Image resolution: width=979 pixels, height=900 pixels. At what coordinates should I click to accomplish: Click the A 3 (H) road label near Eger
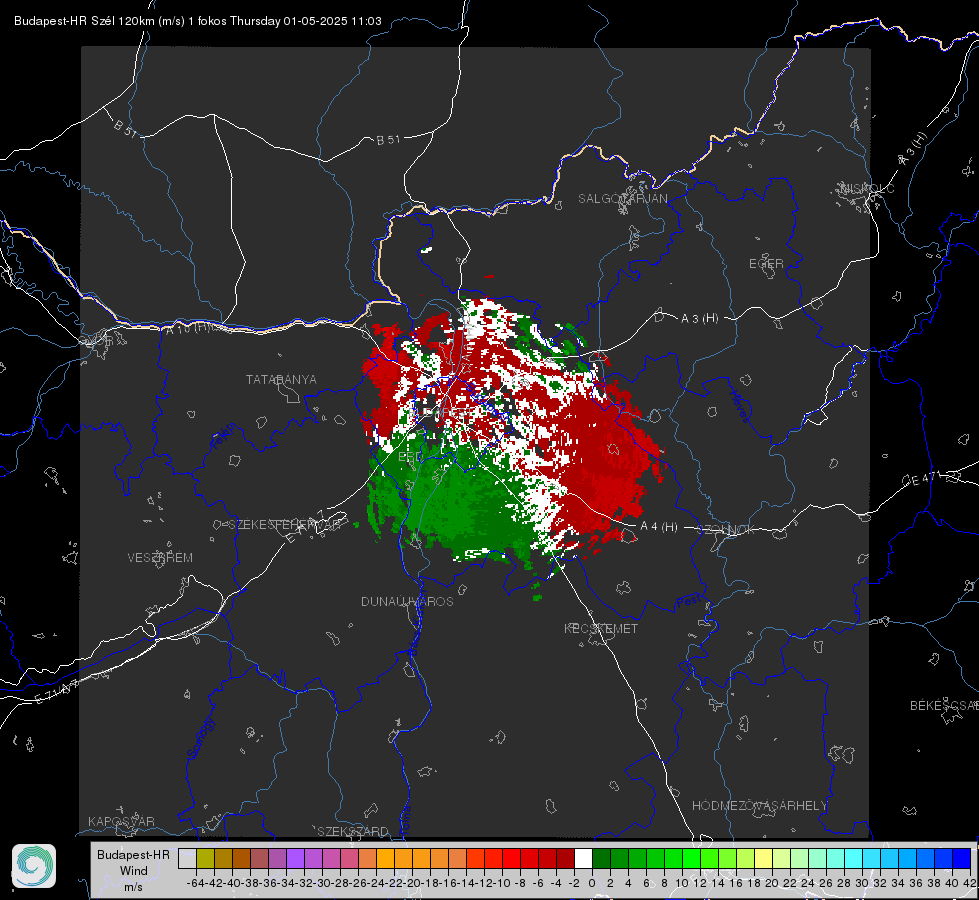pyautogui.click(x=699, y=319)
